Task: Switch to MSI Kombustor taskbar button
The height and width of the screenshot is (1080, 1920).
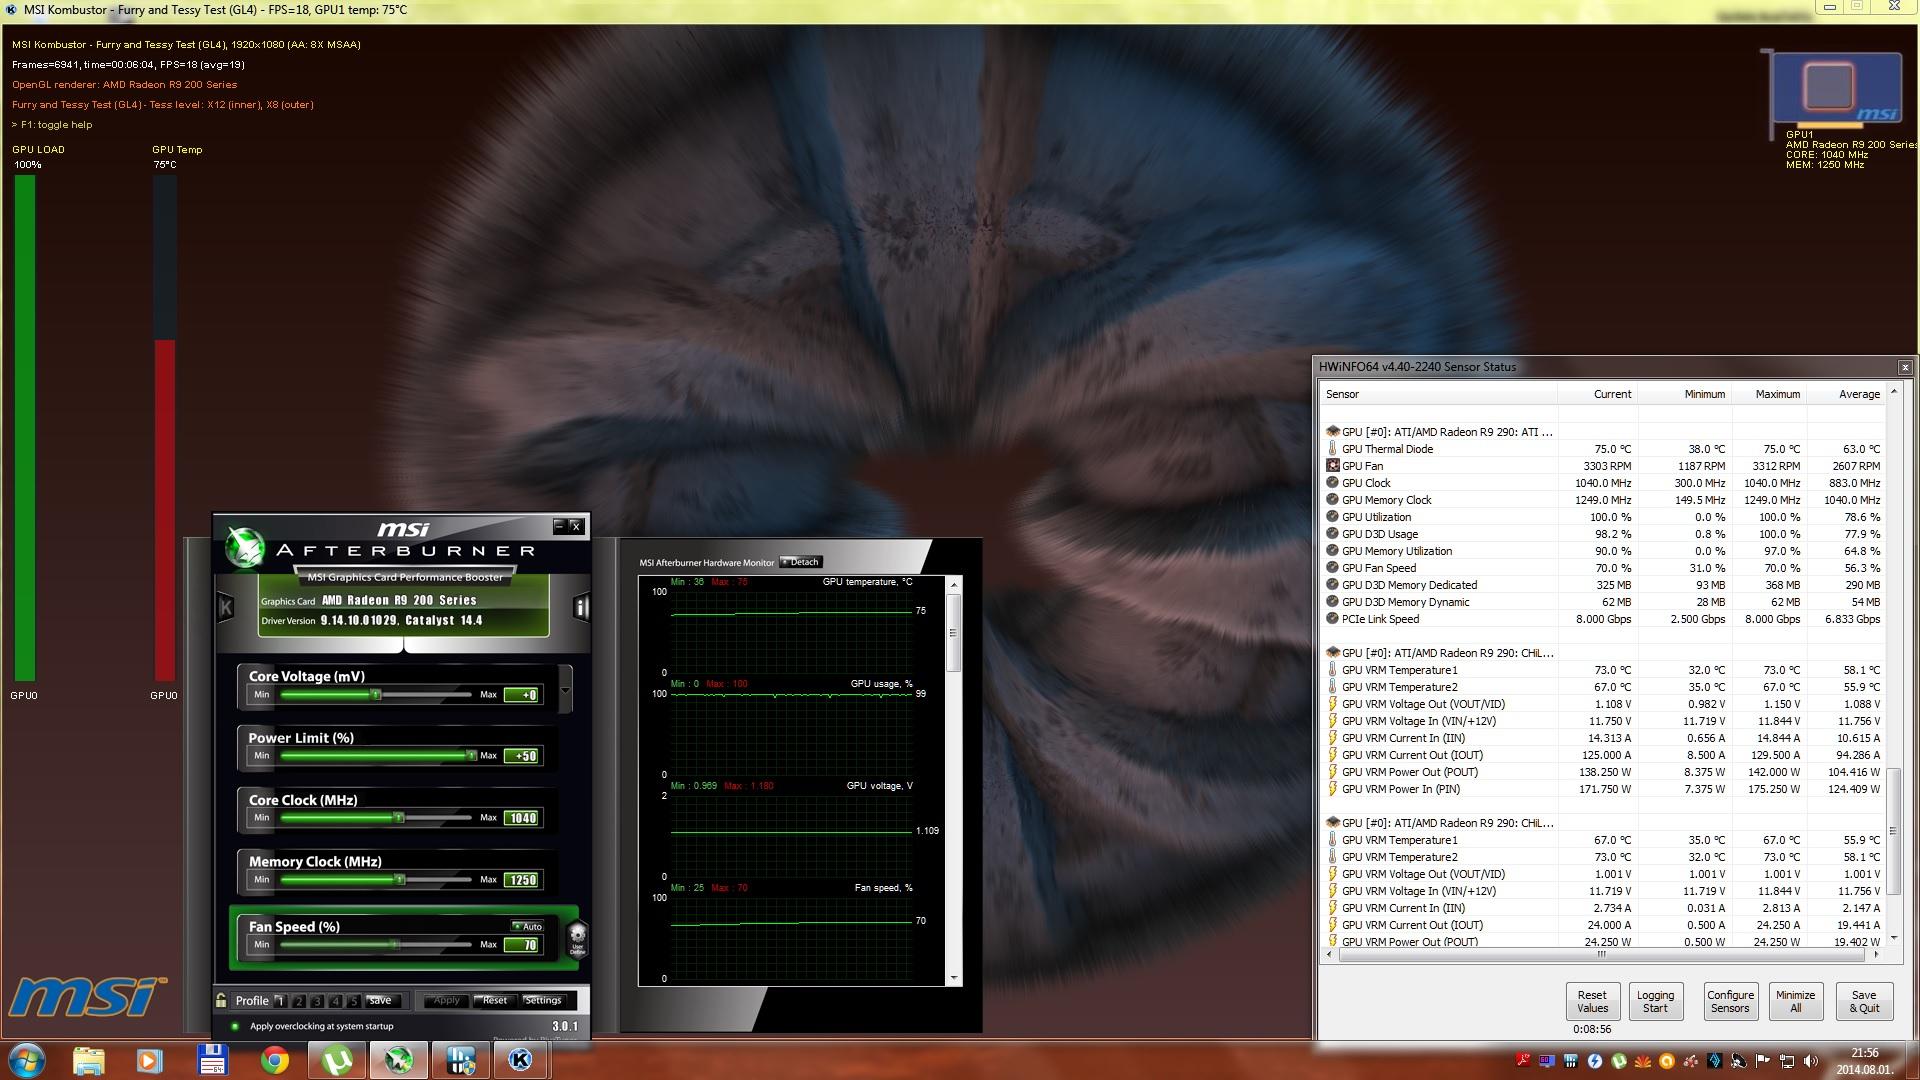Action: [x=521, y=1060]
